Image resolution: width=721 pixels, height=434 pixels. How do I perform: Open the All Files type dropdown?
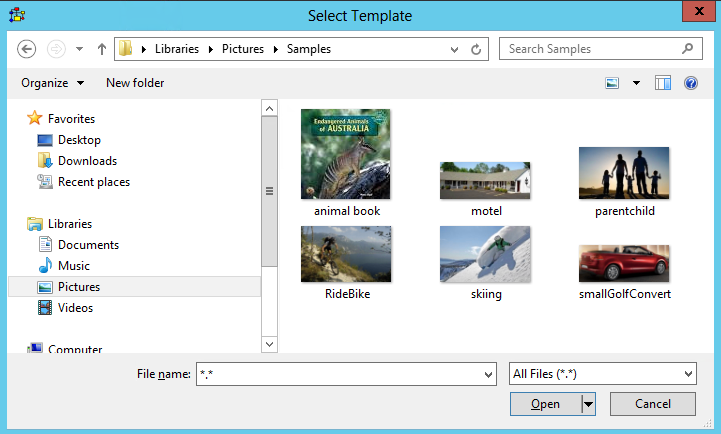(x=602, y=374)
